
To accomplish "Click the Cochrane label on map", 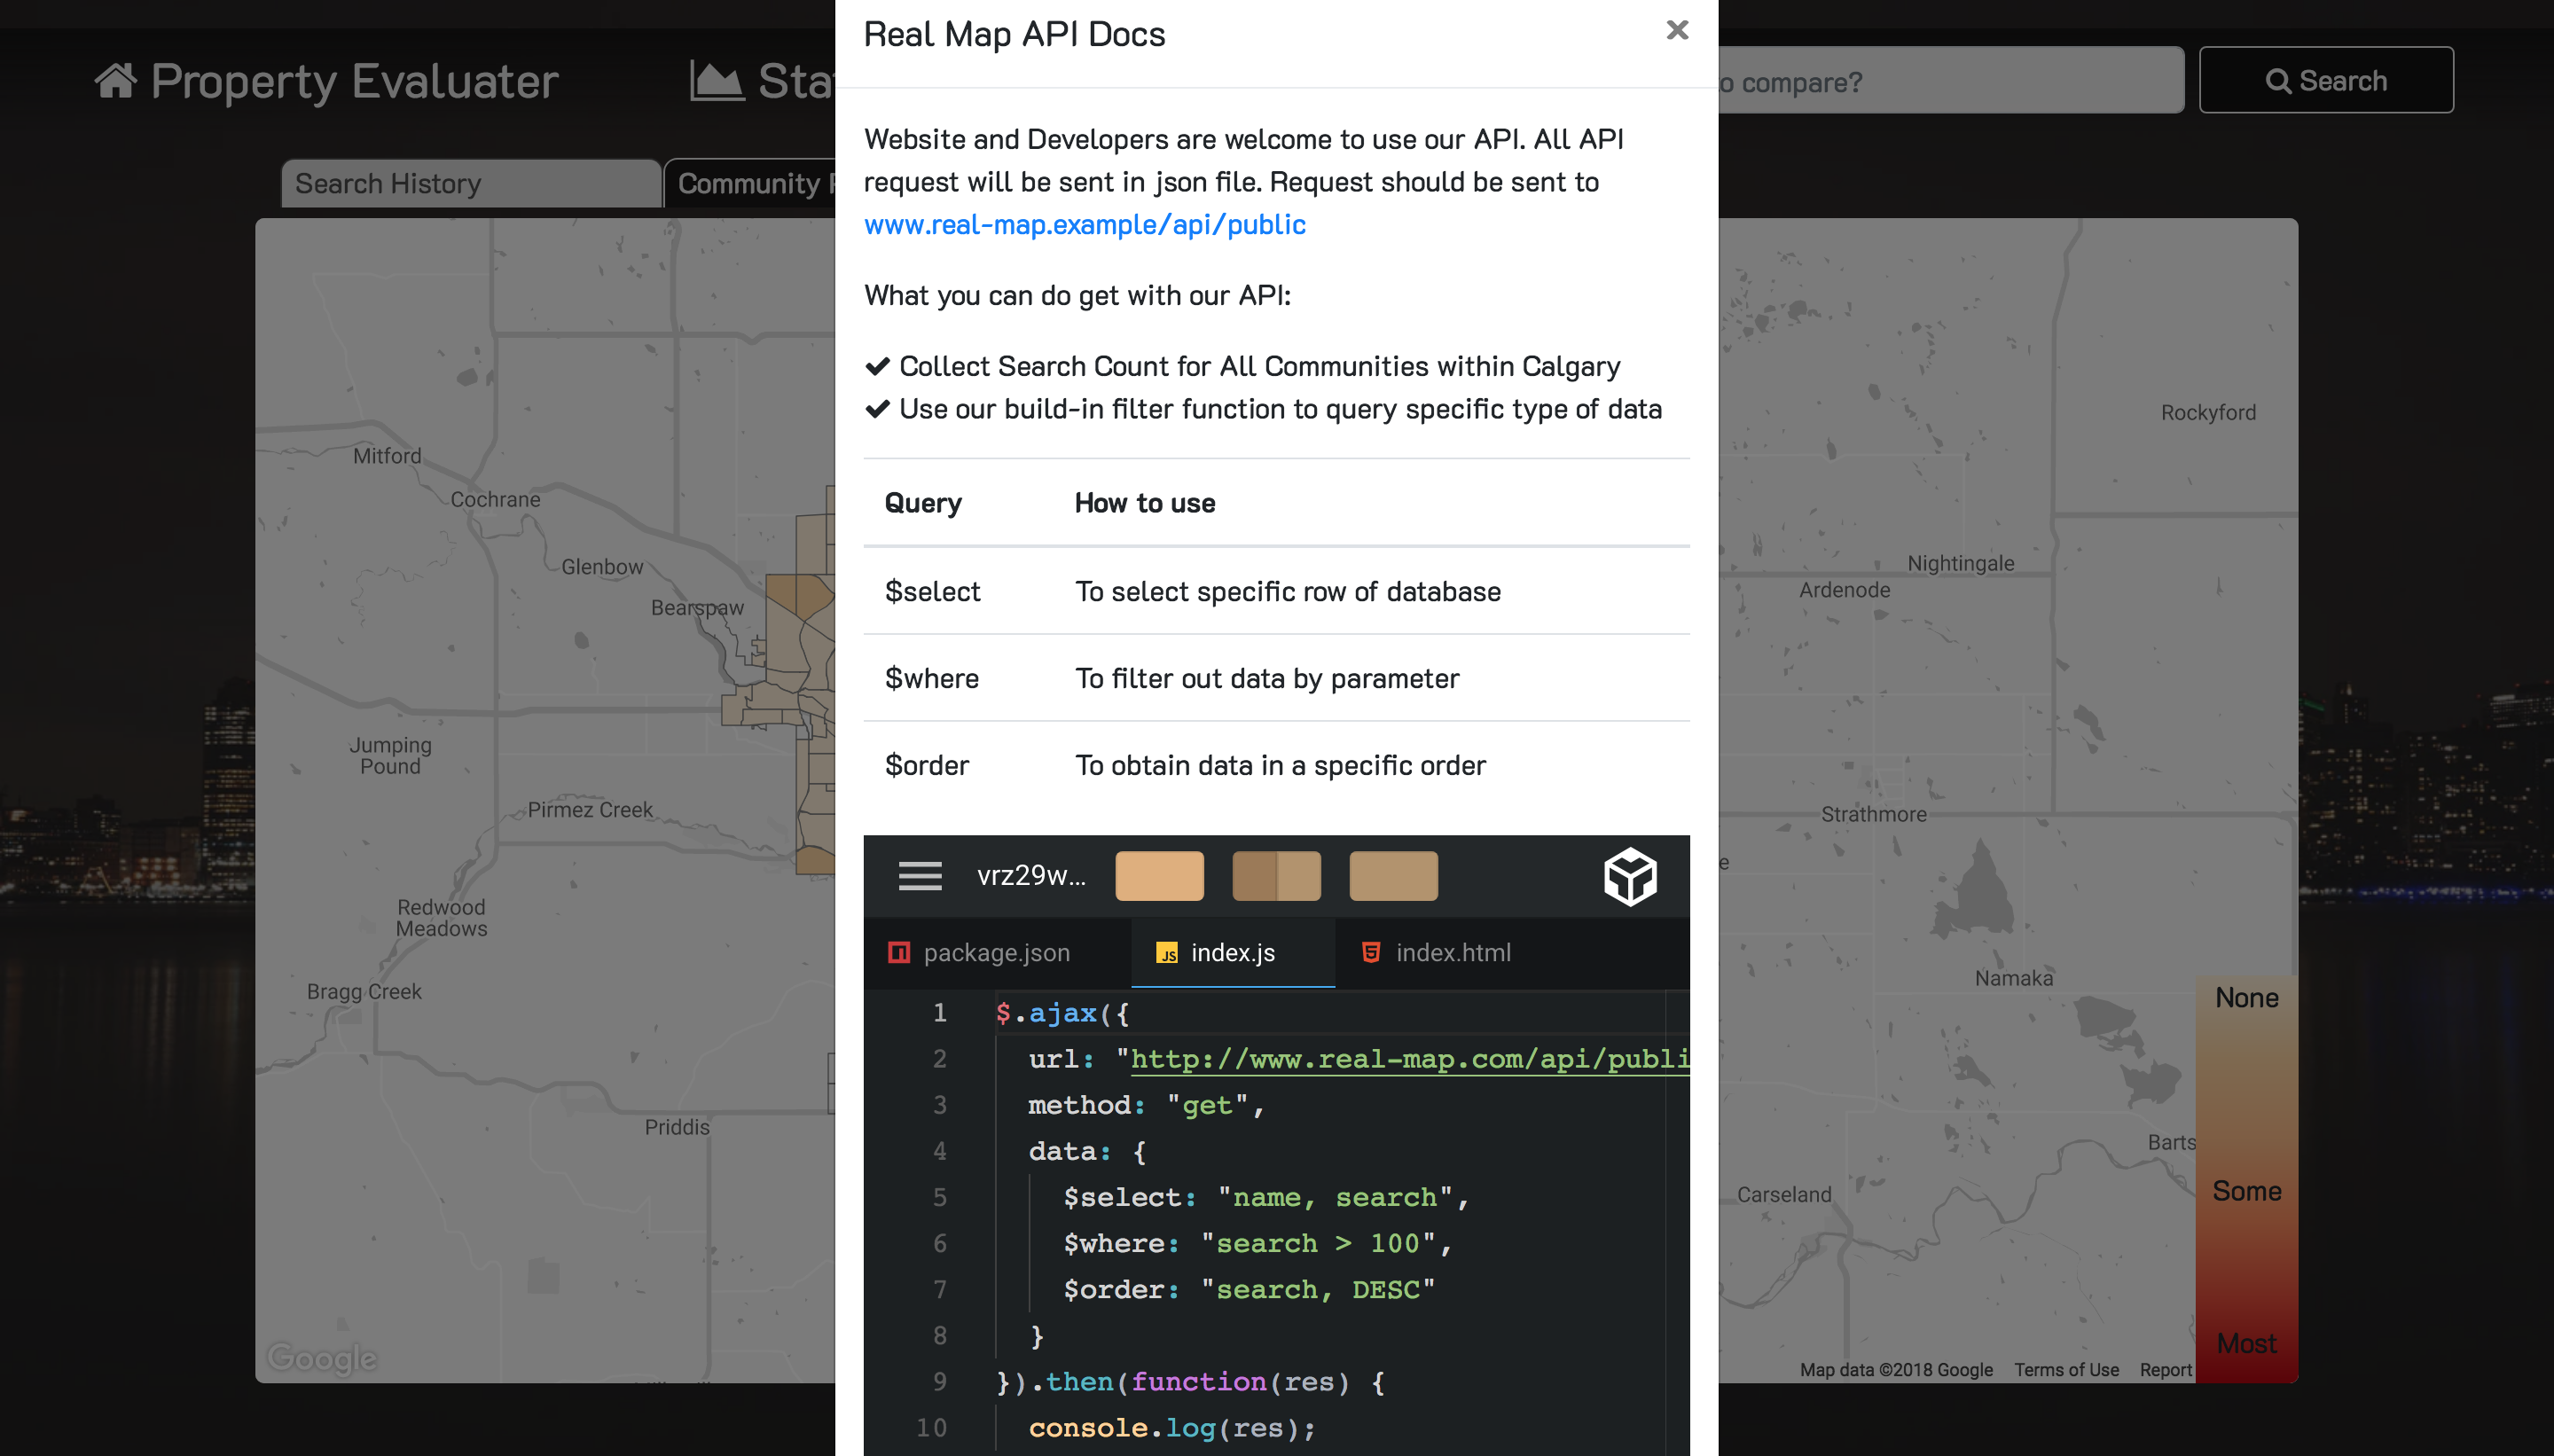I will pyautogui.click(x=495, y=499).
